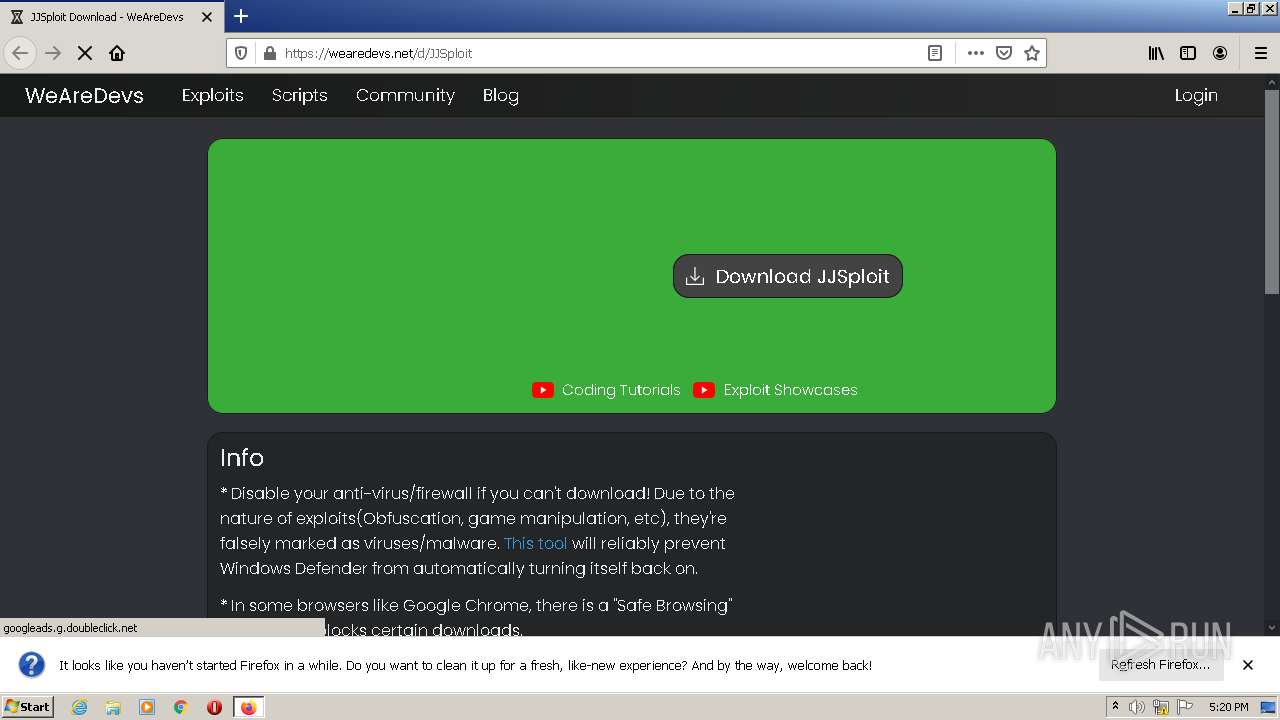Click the Firefox forward arrow button
This screenshot has width=1280, height=720.
coord(53,53)
